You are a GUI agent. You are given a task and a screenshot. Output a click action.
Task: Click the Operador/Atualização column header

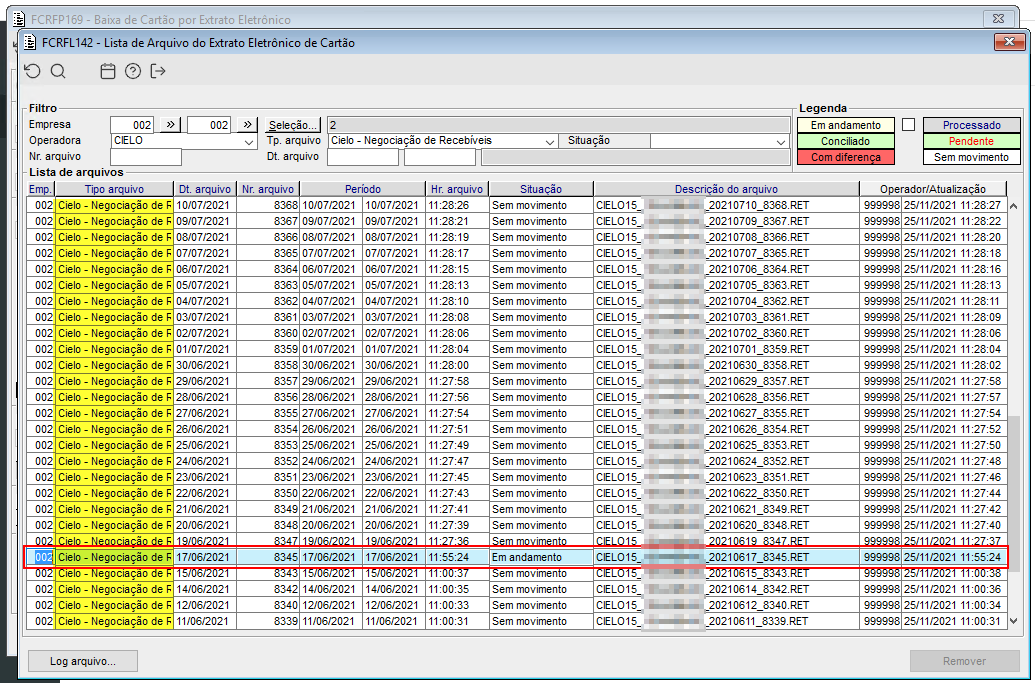click(933, 189)
